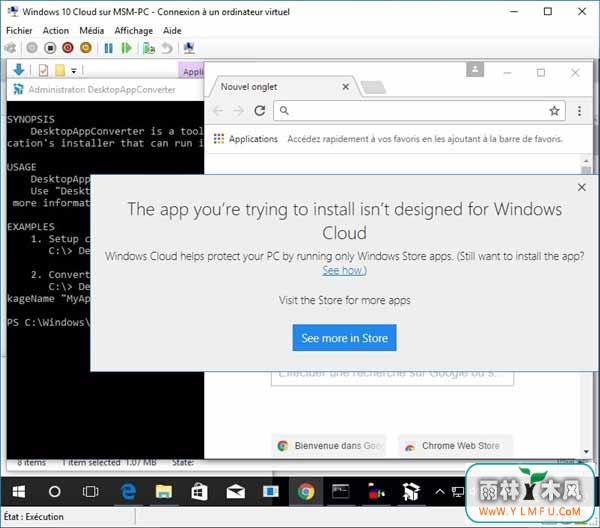Send Ctrl+Alt+Del via Hyper-V toolbar icon
The width and height of the screenshot is (600, 528).
10,48
